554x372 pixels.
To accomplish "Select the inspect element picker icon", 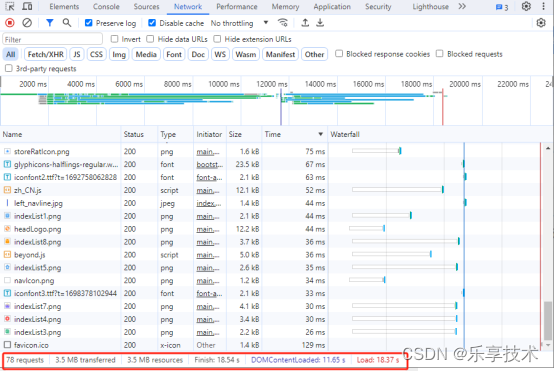I will [x=10, y=6].
